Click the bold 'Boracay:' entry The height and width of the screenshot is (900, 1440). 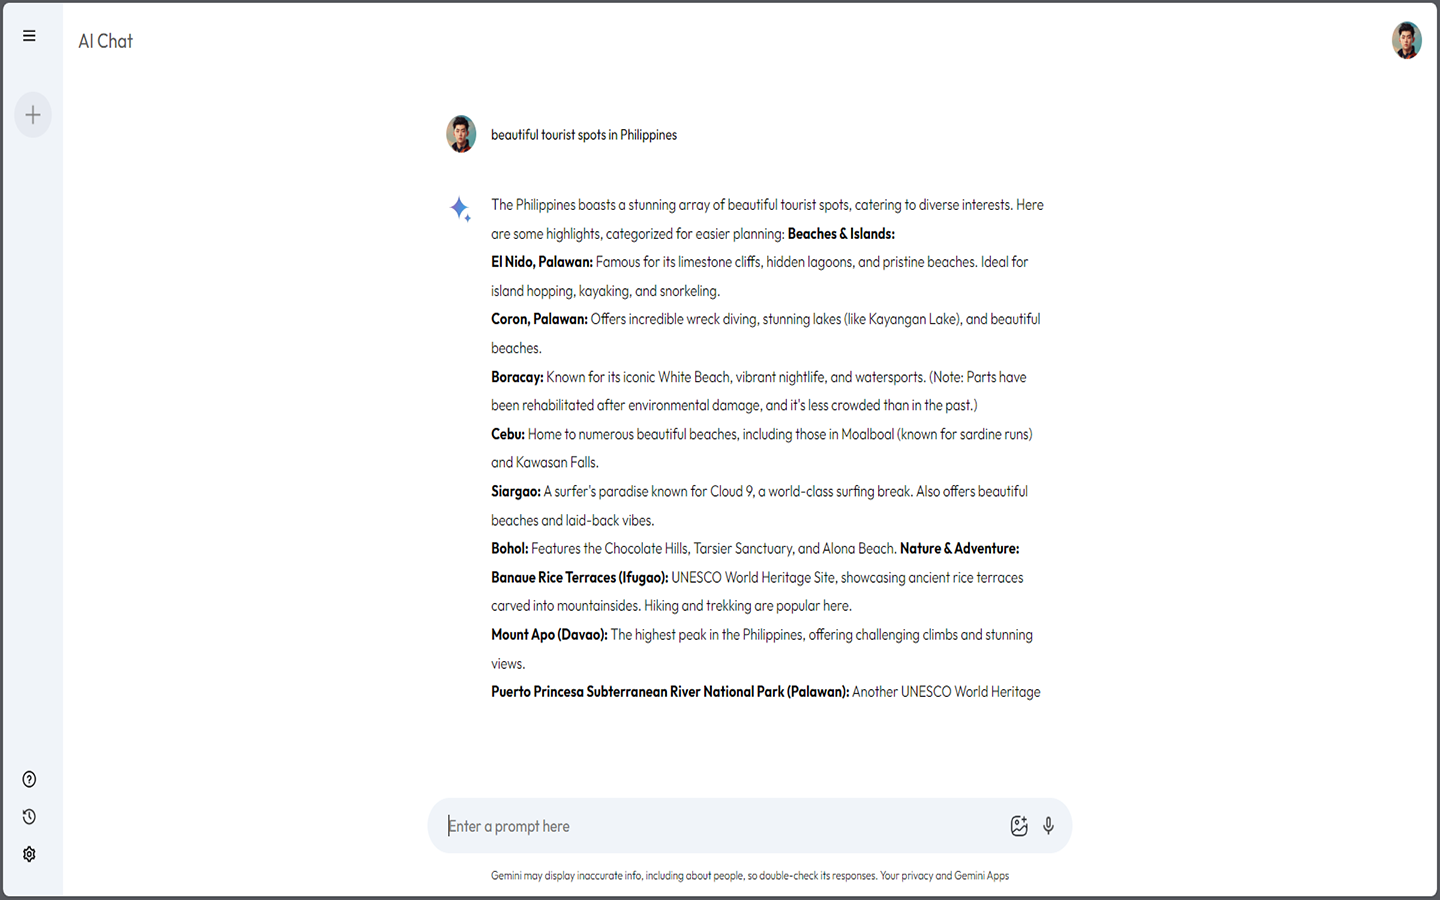point(517,377)
